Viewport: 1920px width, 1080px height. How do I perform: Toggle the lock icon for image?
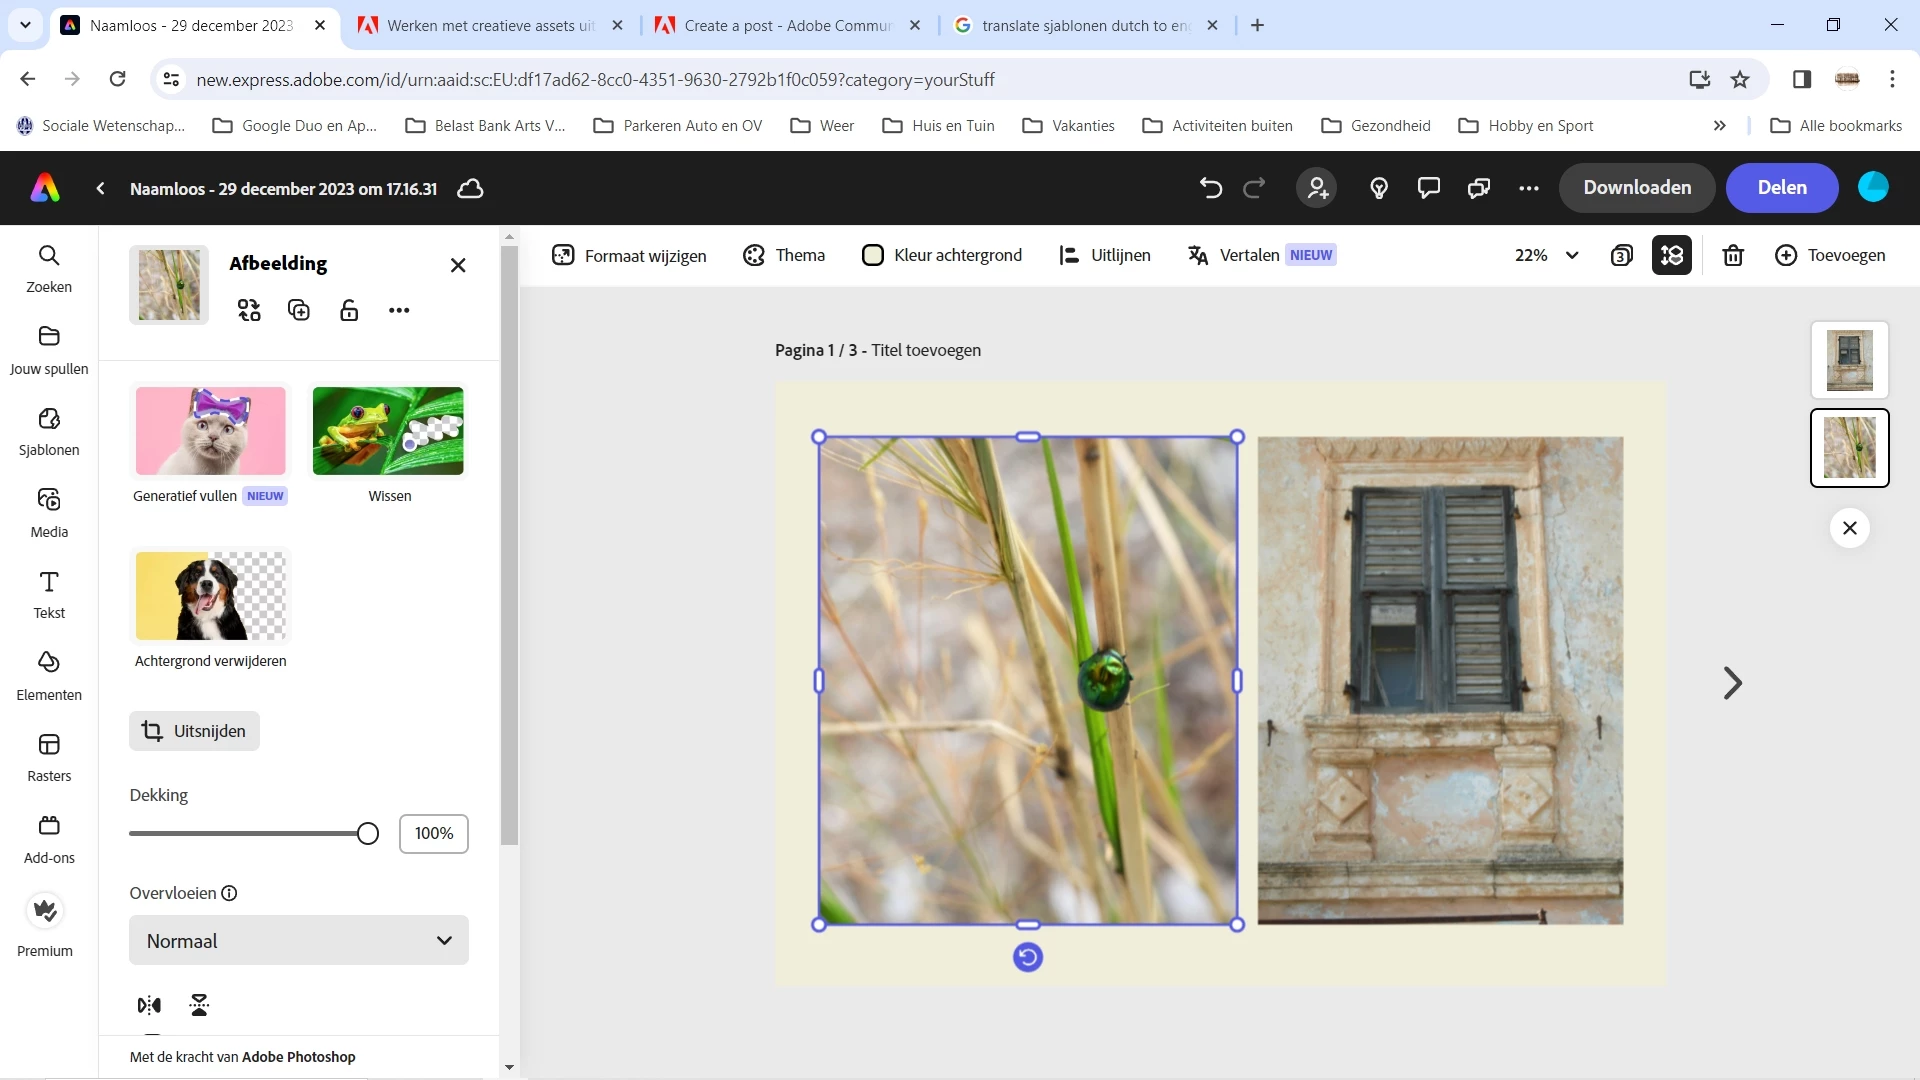pos(349,310)
